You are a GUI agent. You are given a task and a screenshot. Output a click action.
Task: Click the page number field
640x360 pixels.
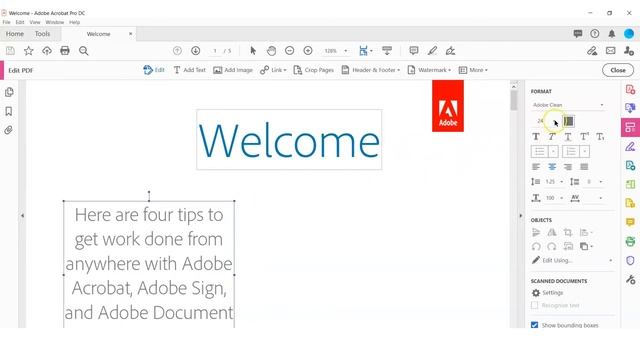(x=215, y=51)
